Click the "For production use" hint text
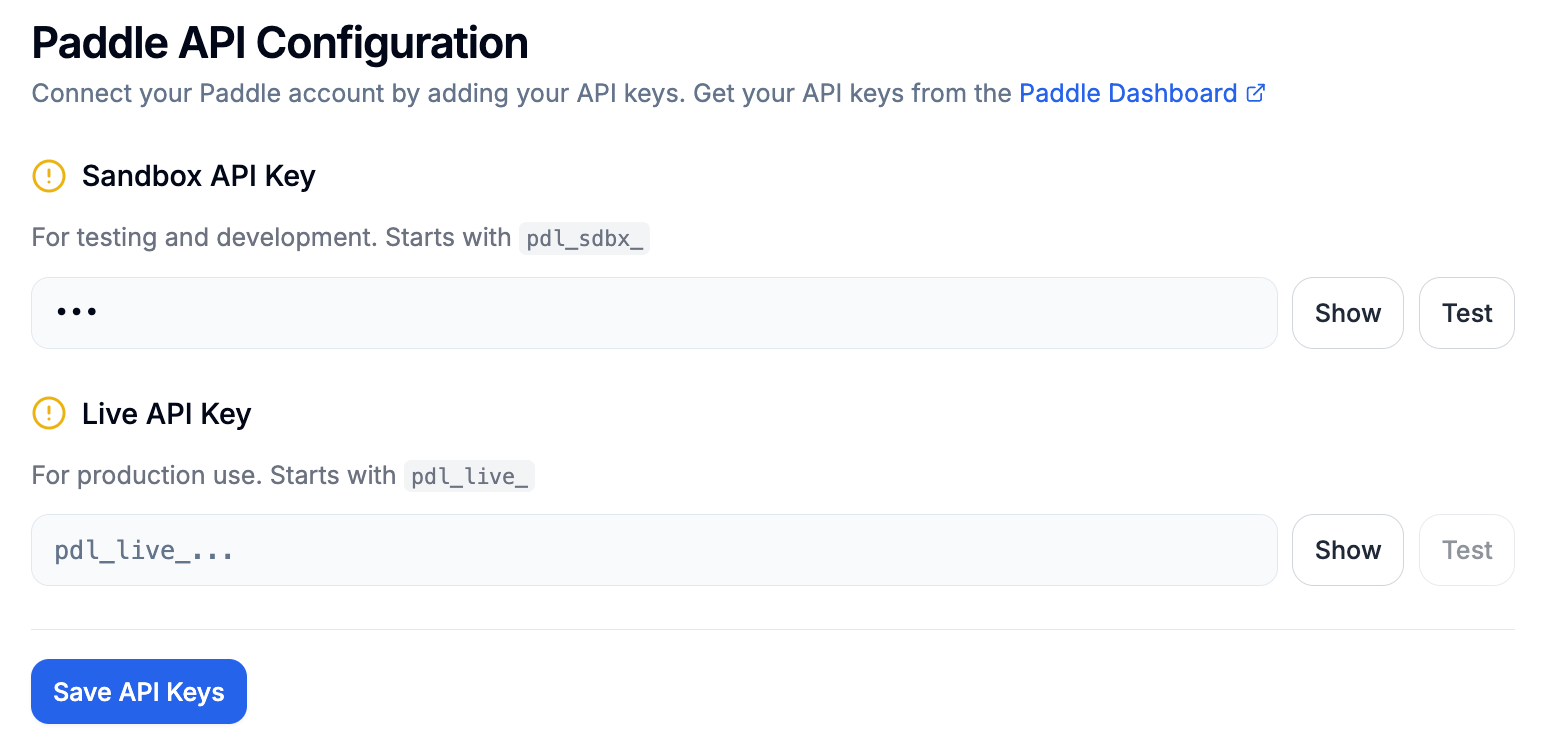The width and height of the screenshot is (1546, 750). 213,476
